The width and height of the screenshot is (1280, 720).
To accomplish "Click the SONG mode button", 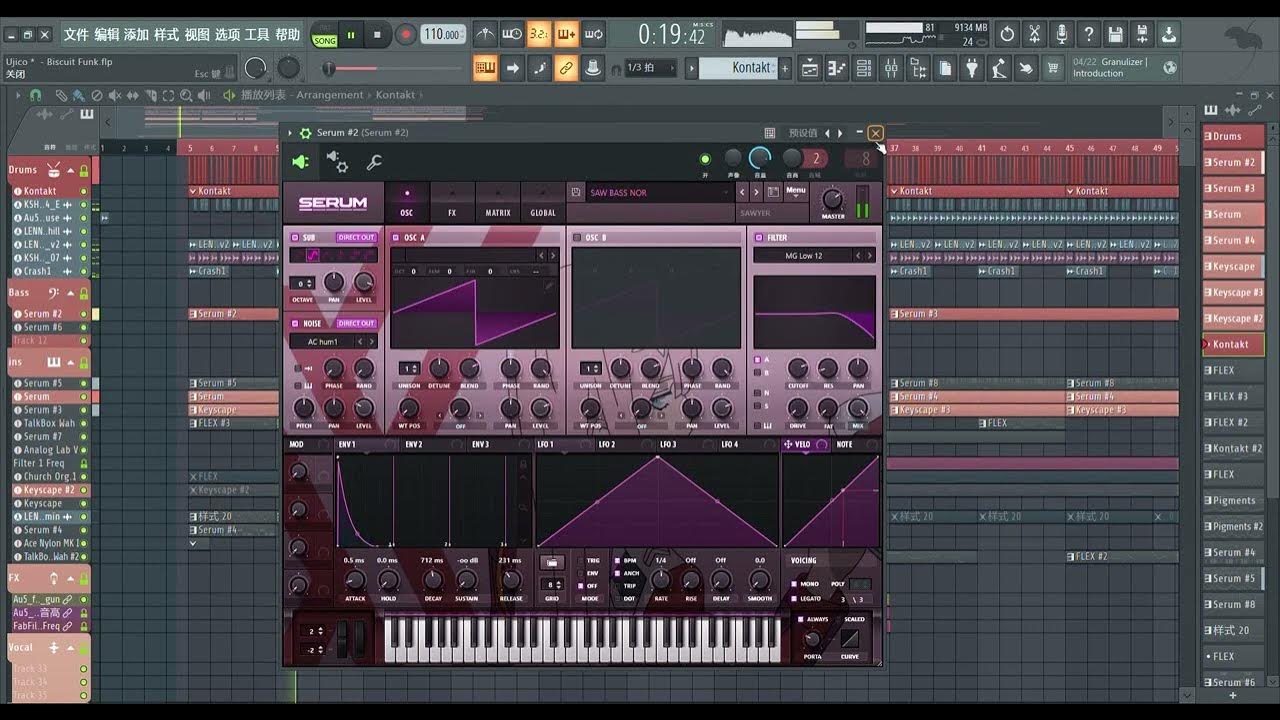I will point(325,41).
